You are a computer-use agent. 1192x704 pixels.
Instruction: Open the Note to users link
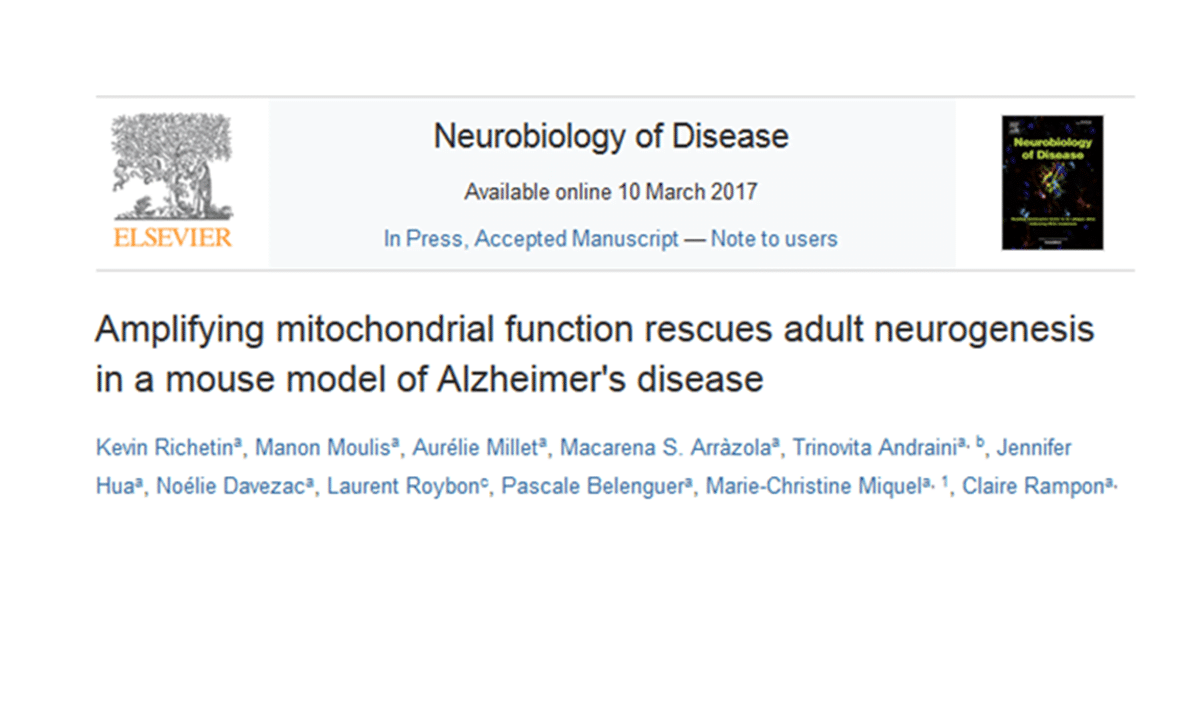pos(774,239)
